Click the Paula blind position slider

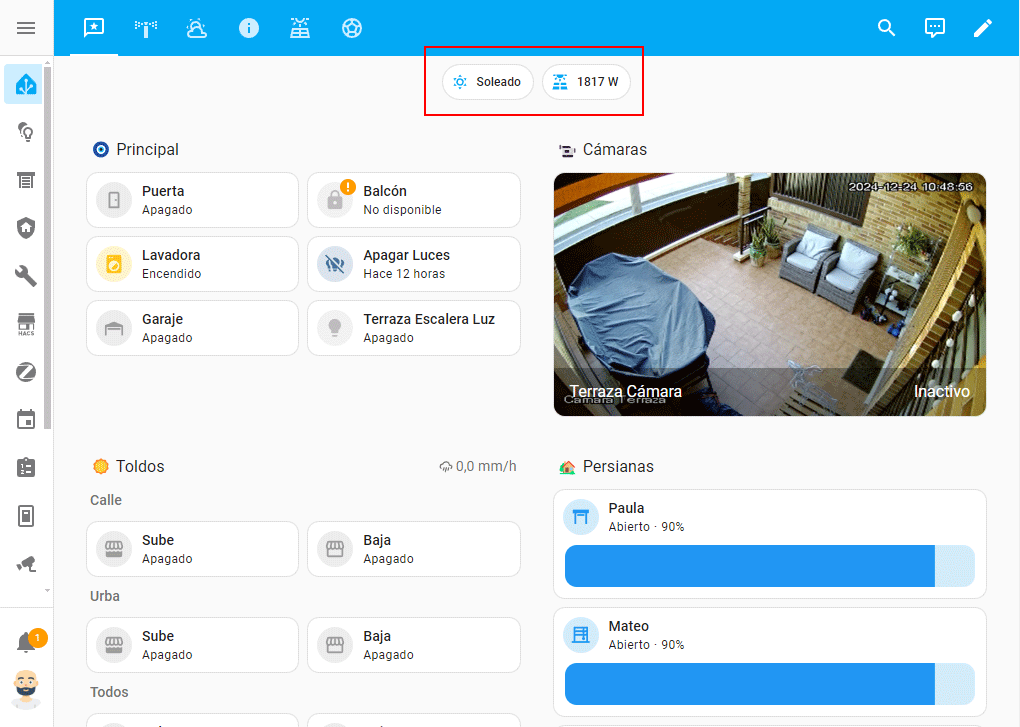pyautogui.click(x=770, y=566)
